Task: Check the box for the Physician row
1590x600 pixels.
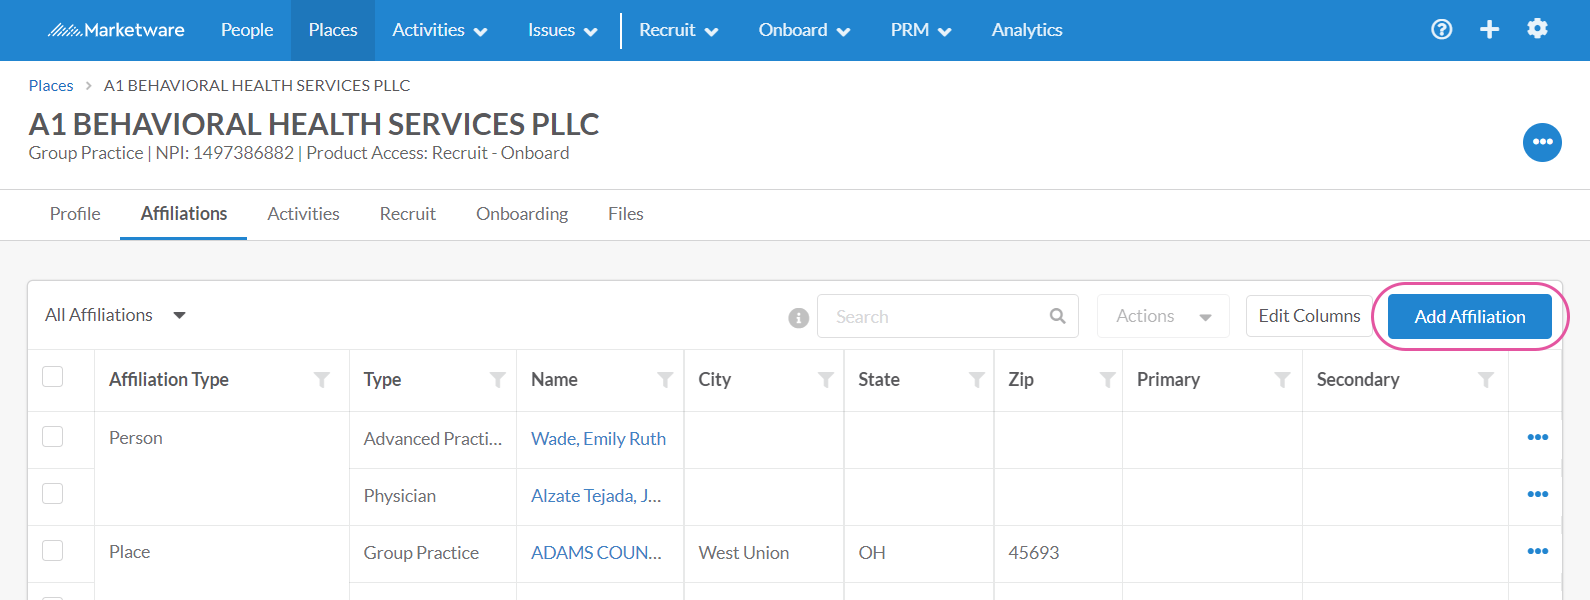Action: coord(53,493)
